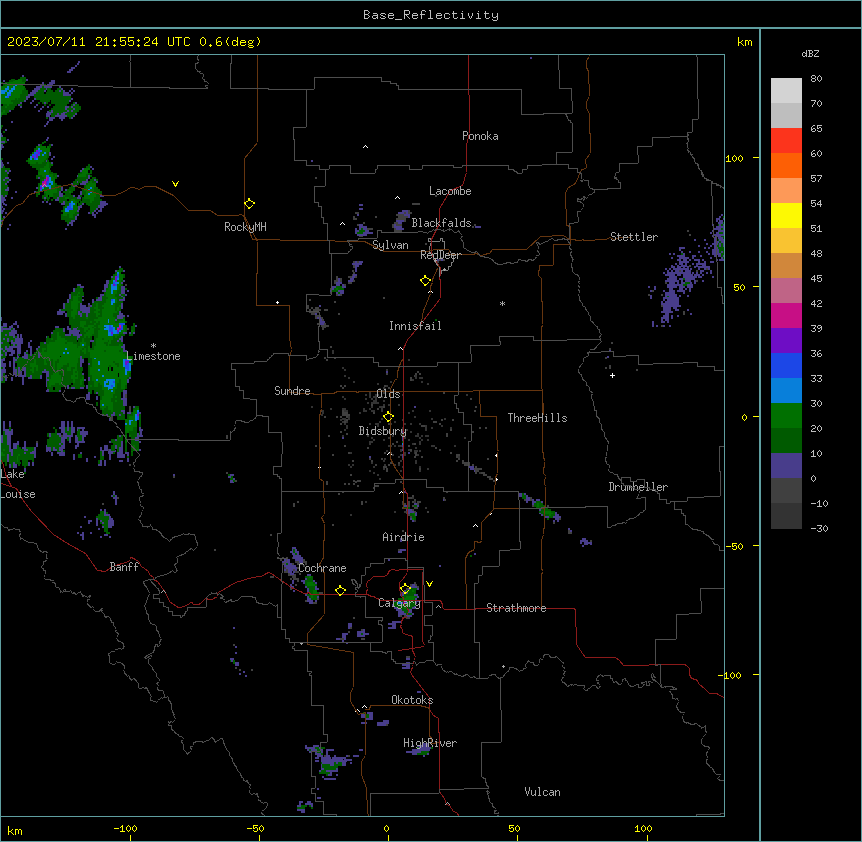
Task: Pick the violet purple band in the dBZ legend
Action: 786,341
